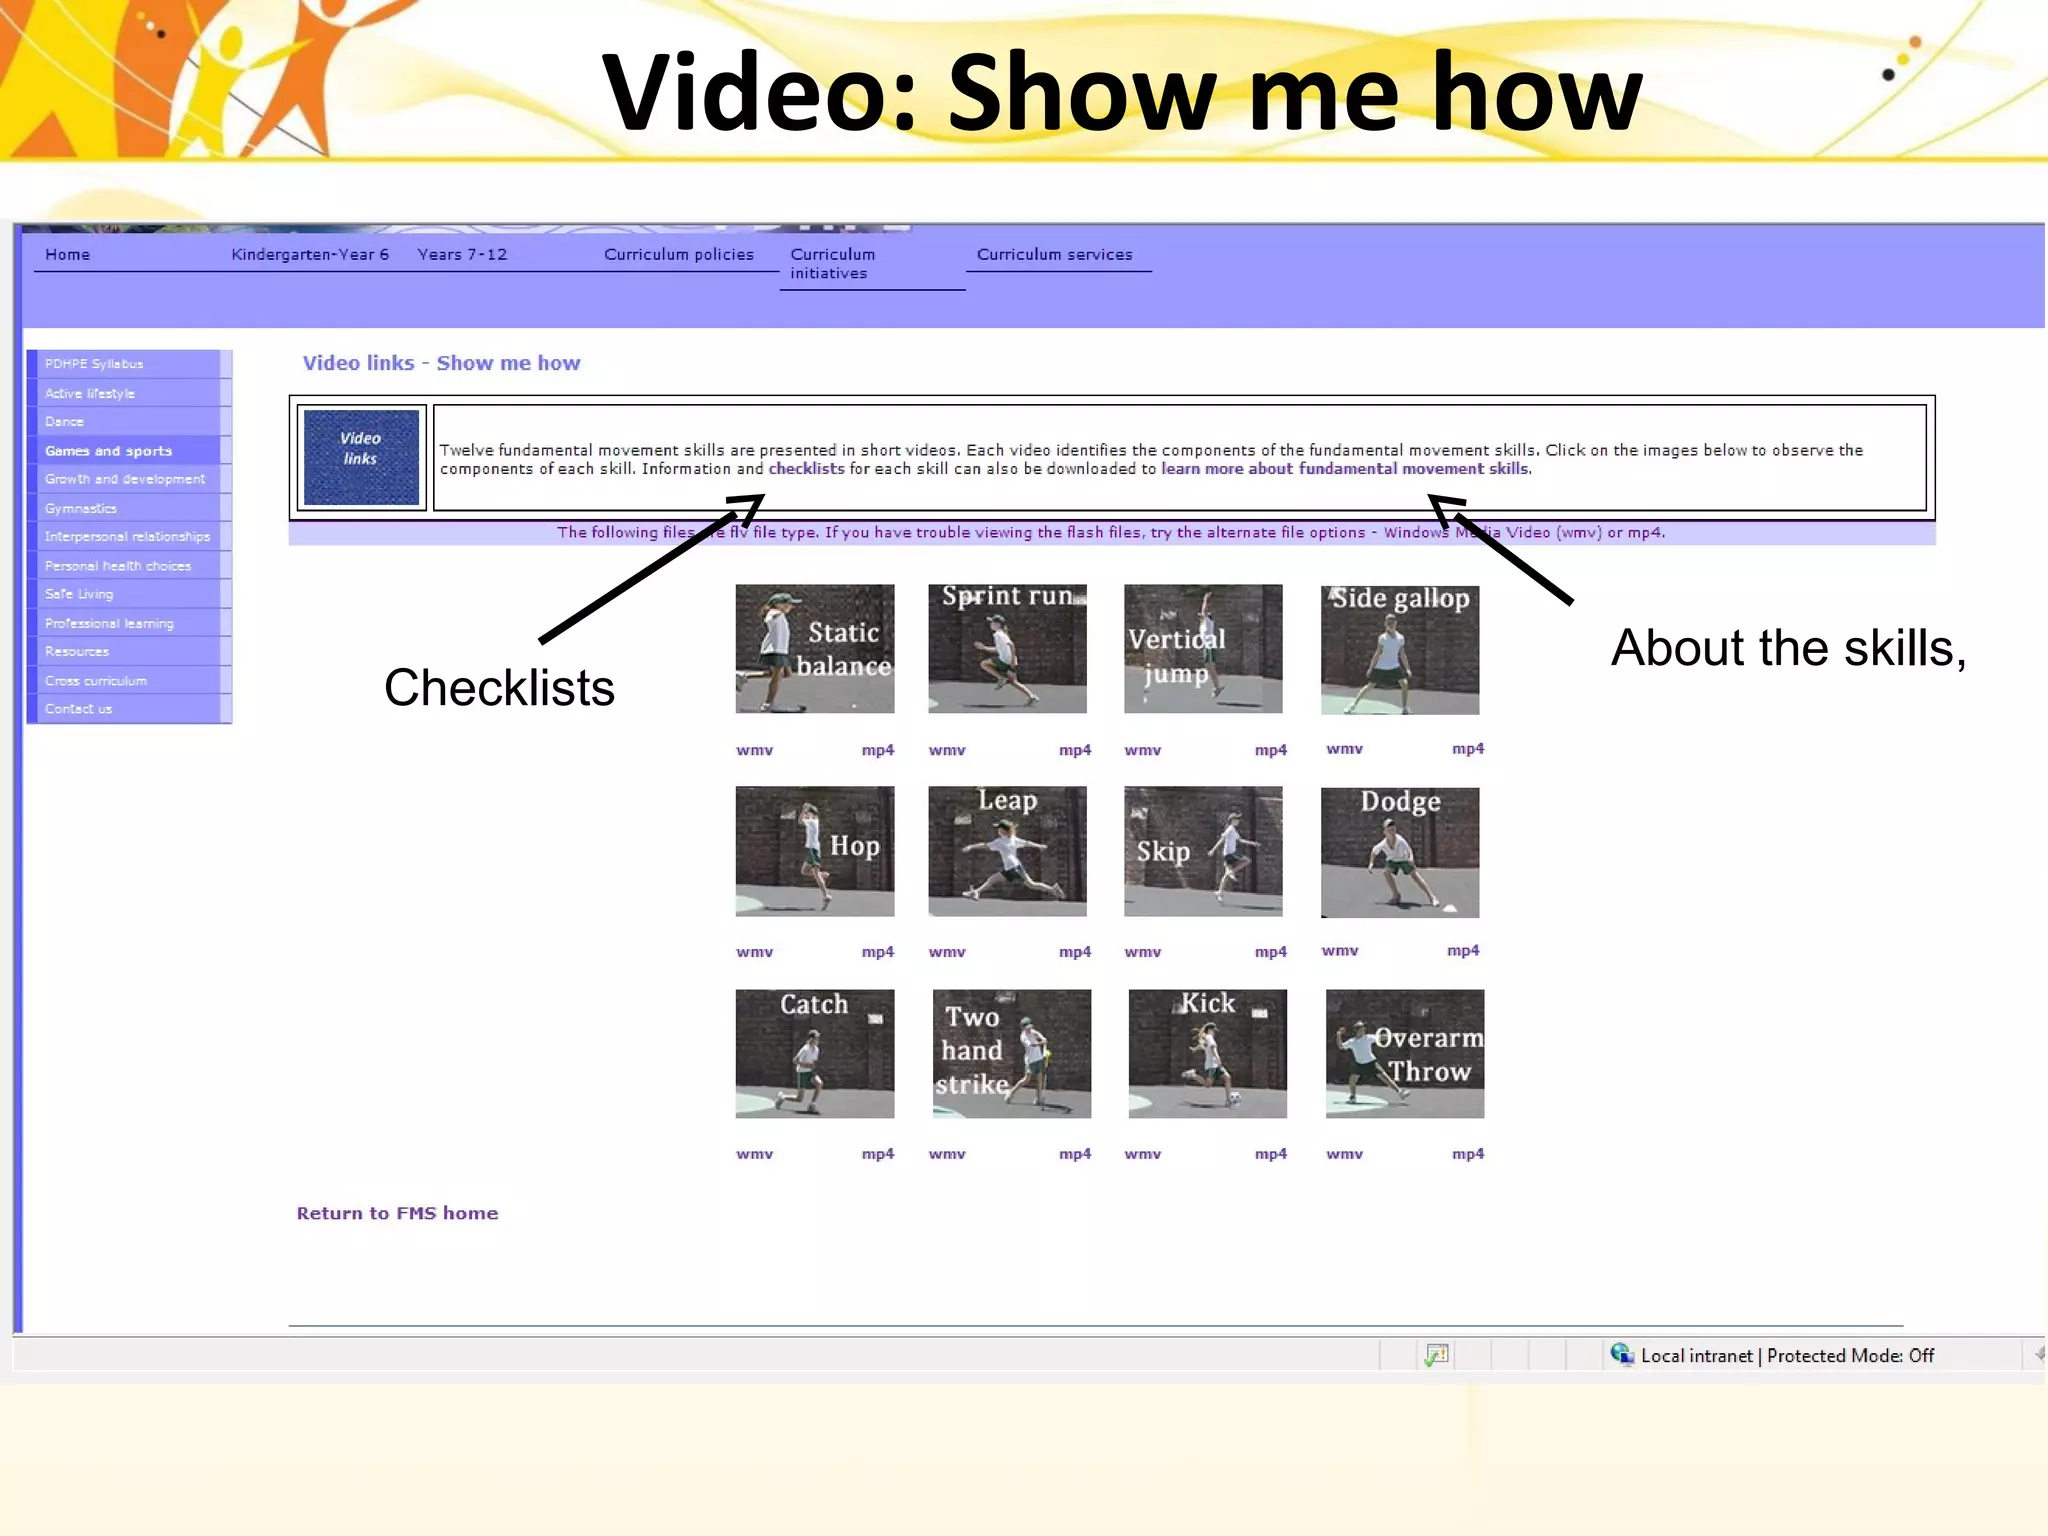Select Contact us in sidebar
The image size is (2048, 1536).
tap(129, 709)
